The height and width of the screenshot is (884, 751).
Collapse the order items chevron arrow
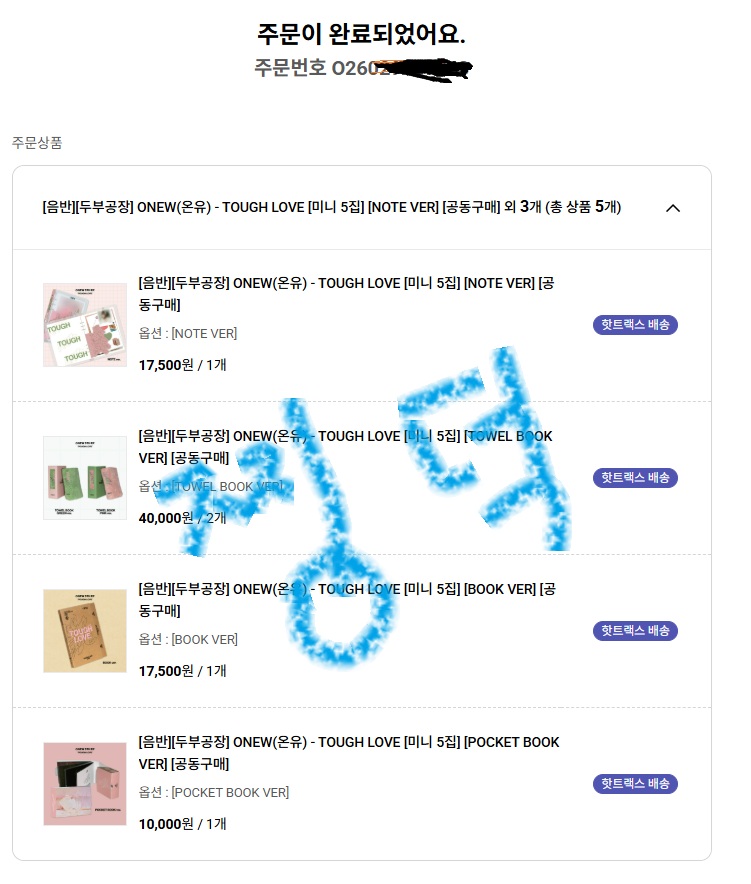point(673,208)
